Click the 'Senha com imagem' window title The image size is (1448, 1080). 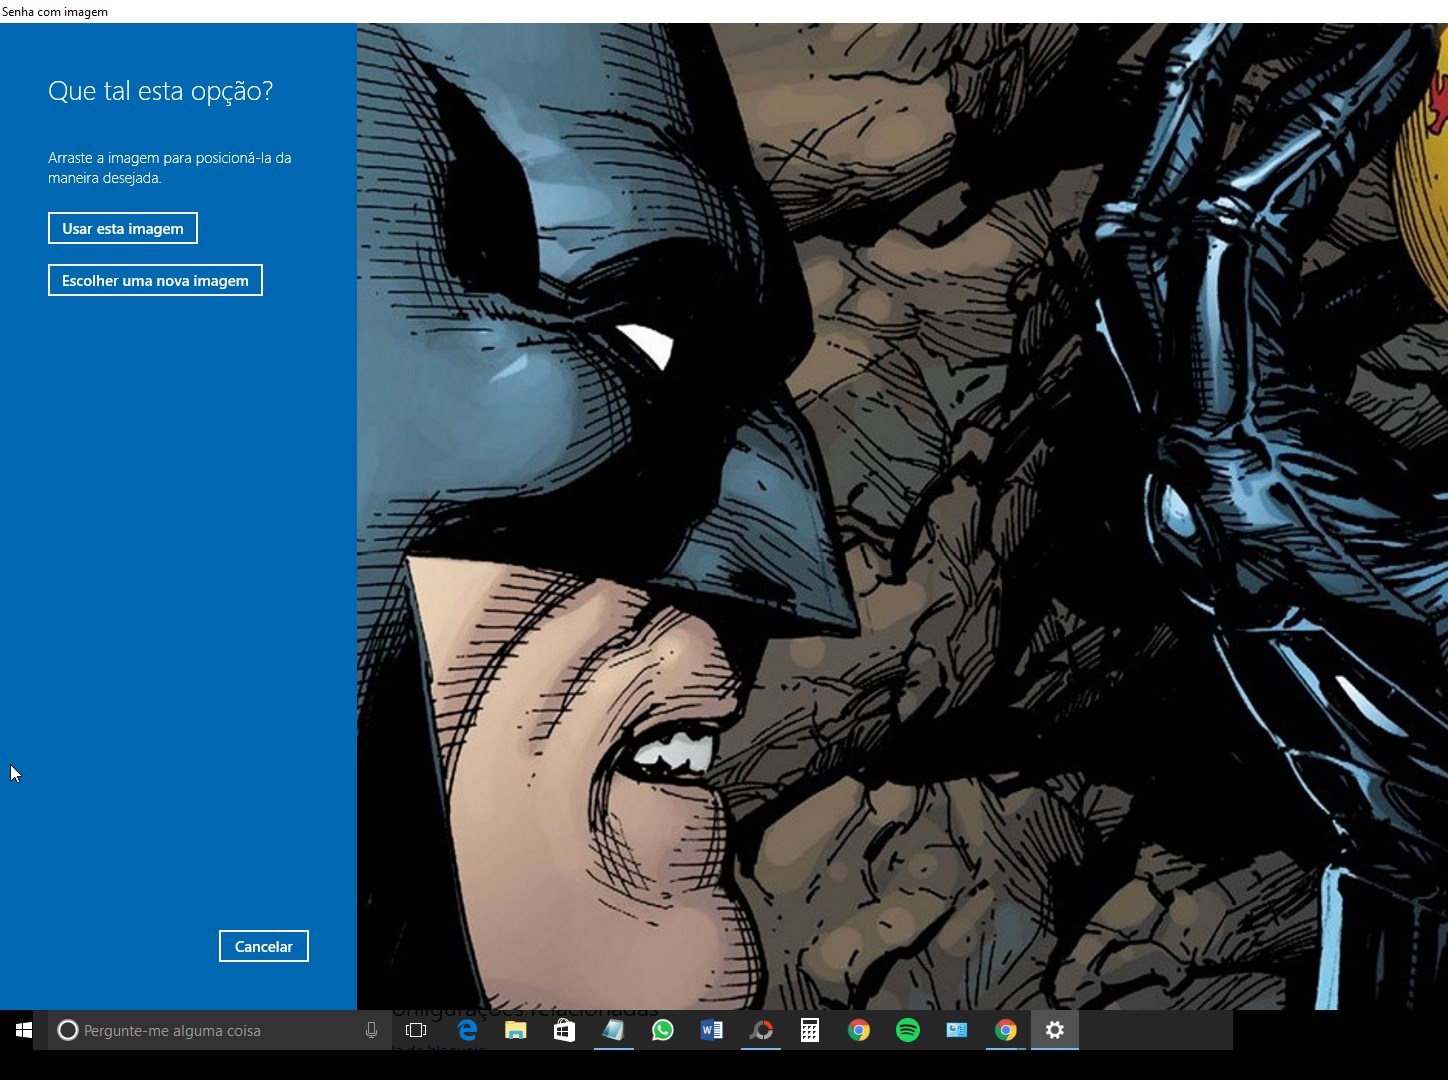coord(55,12)
